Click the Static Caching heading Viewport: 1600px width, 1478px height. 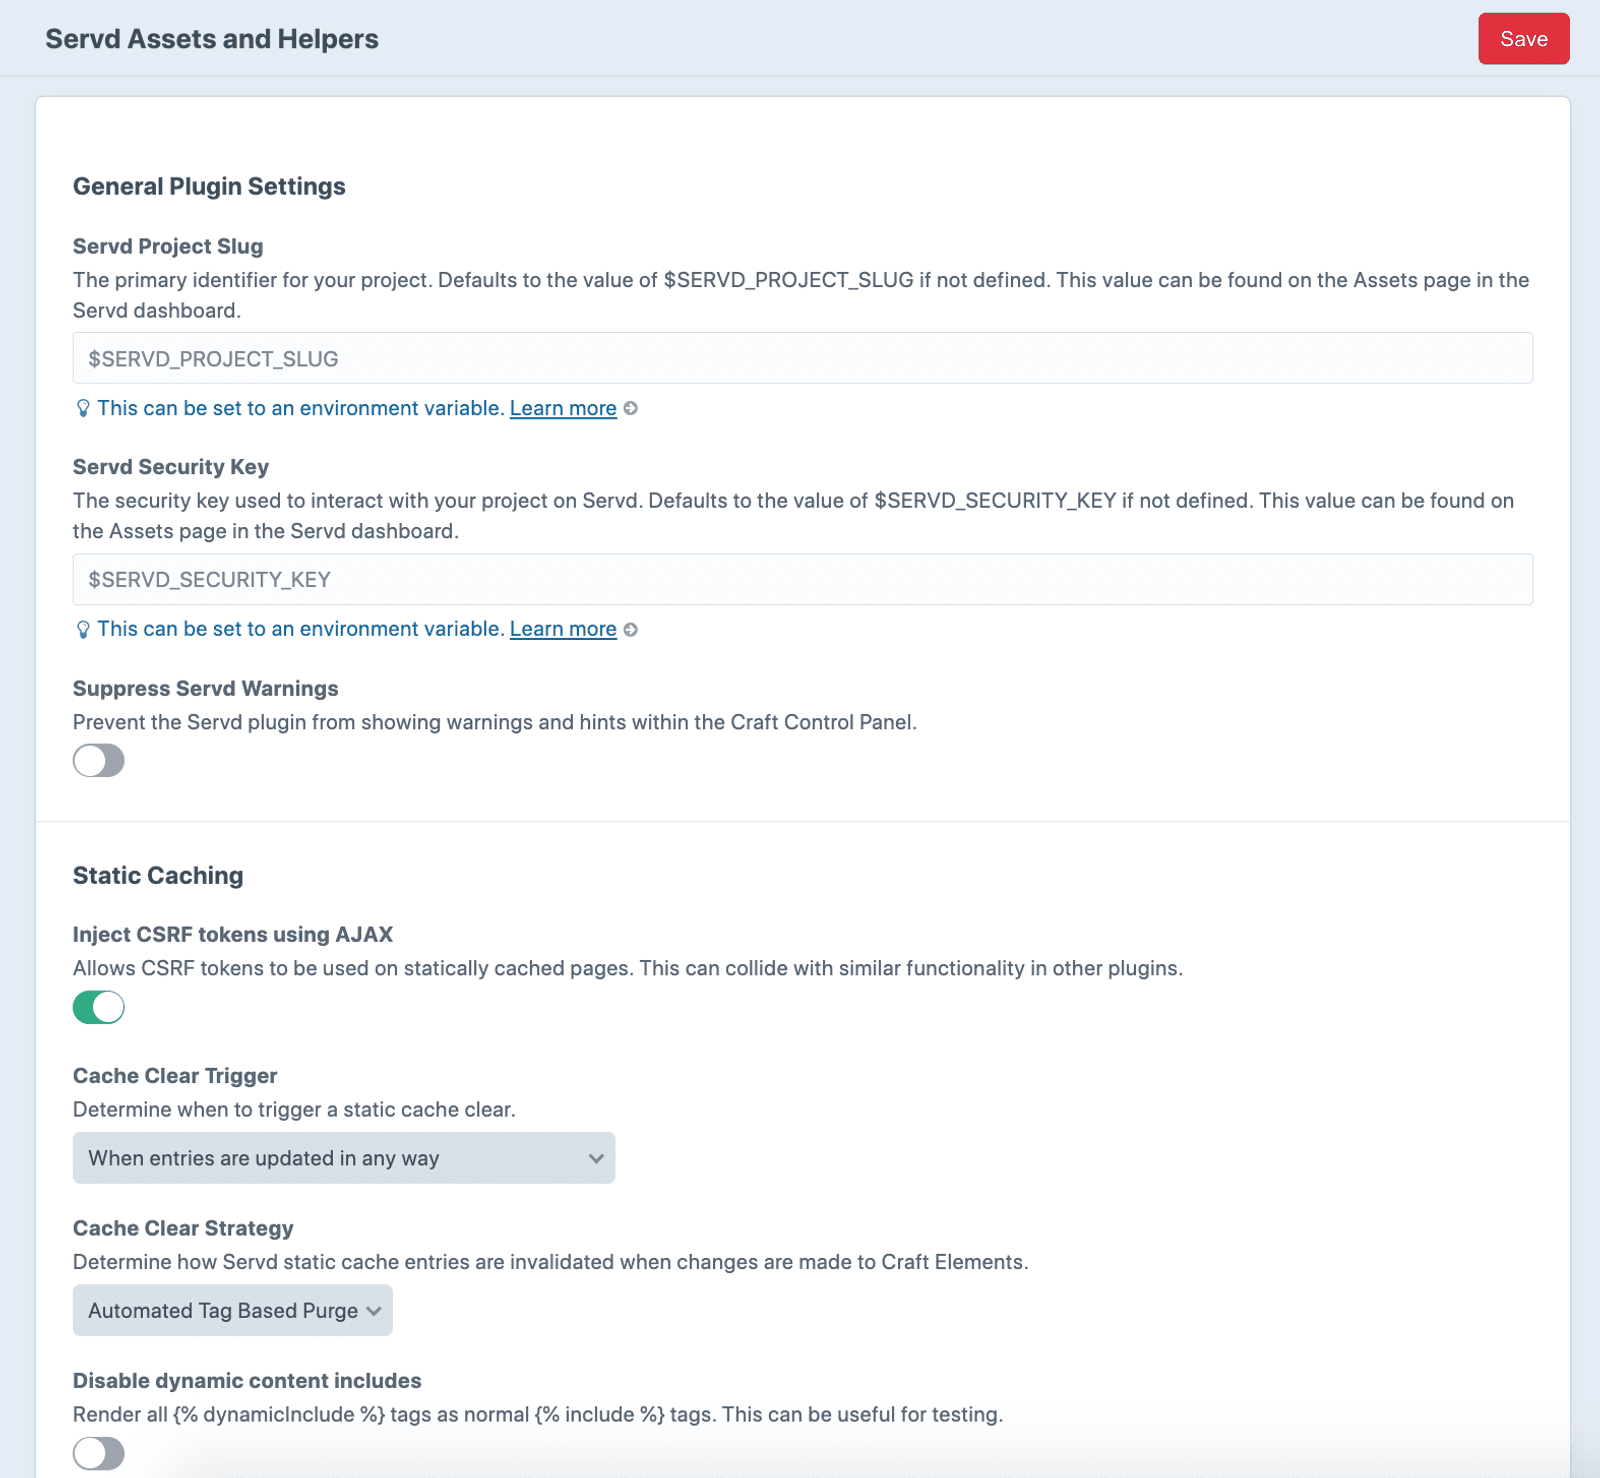pos(158,875)
